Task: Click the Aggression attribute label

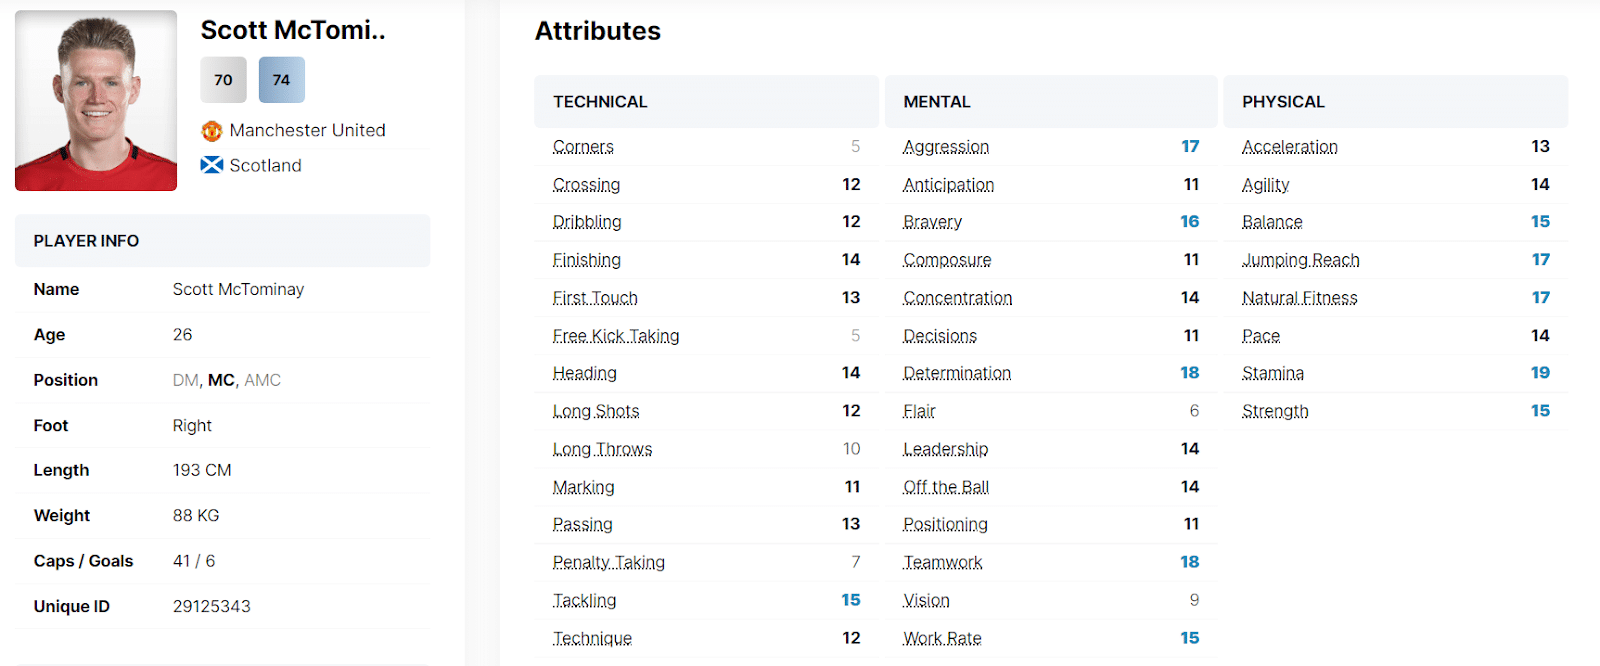Action: (x=945, y=147)
